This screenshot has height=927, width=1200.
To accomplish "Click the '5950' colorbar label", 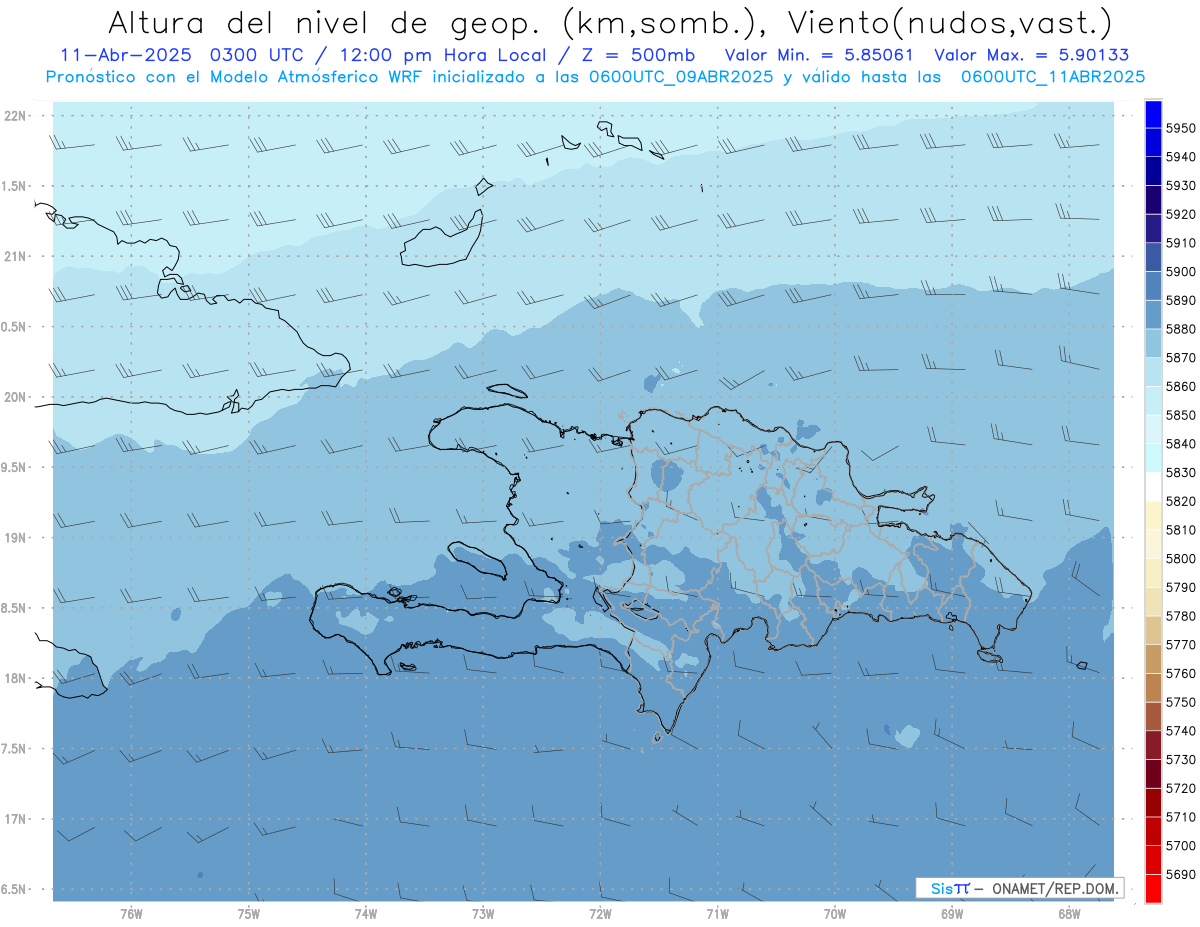I will click(1181, 128).
